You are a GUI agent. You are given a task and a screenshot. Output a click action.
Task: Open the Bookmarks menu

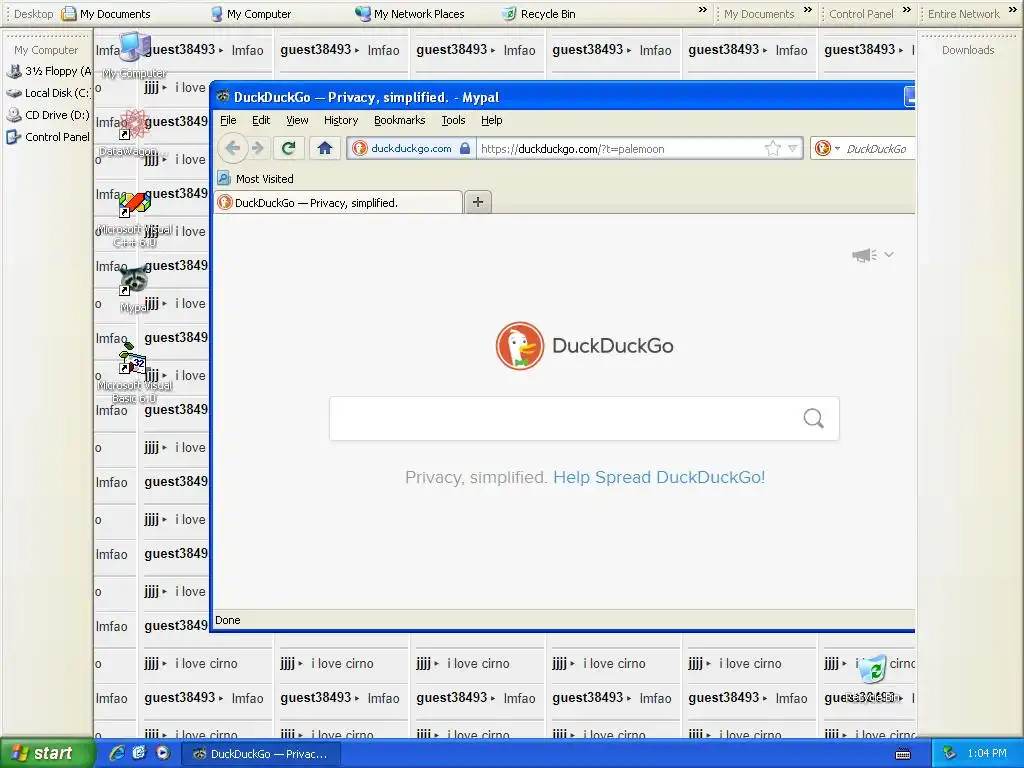tap(400, 120)
